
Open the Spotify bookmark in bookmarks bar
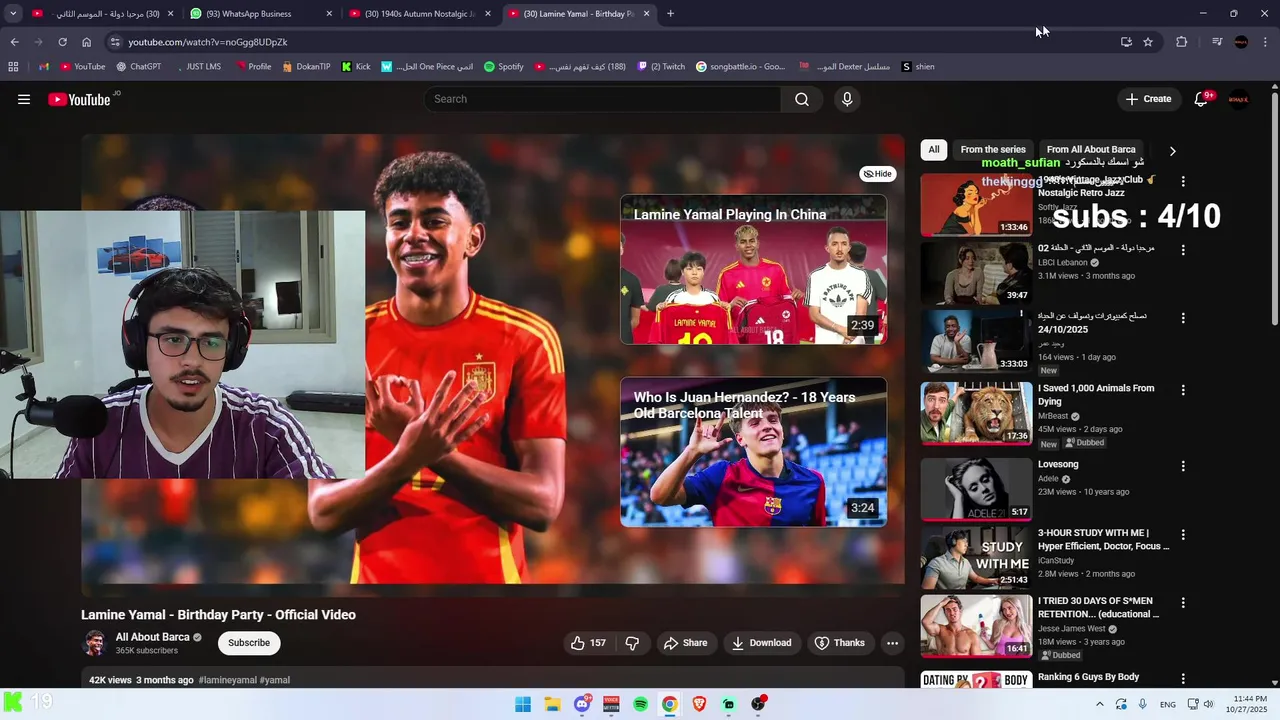(504, 67)
